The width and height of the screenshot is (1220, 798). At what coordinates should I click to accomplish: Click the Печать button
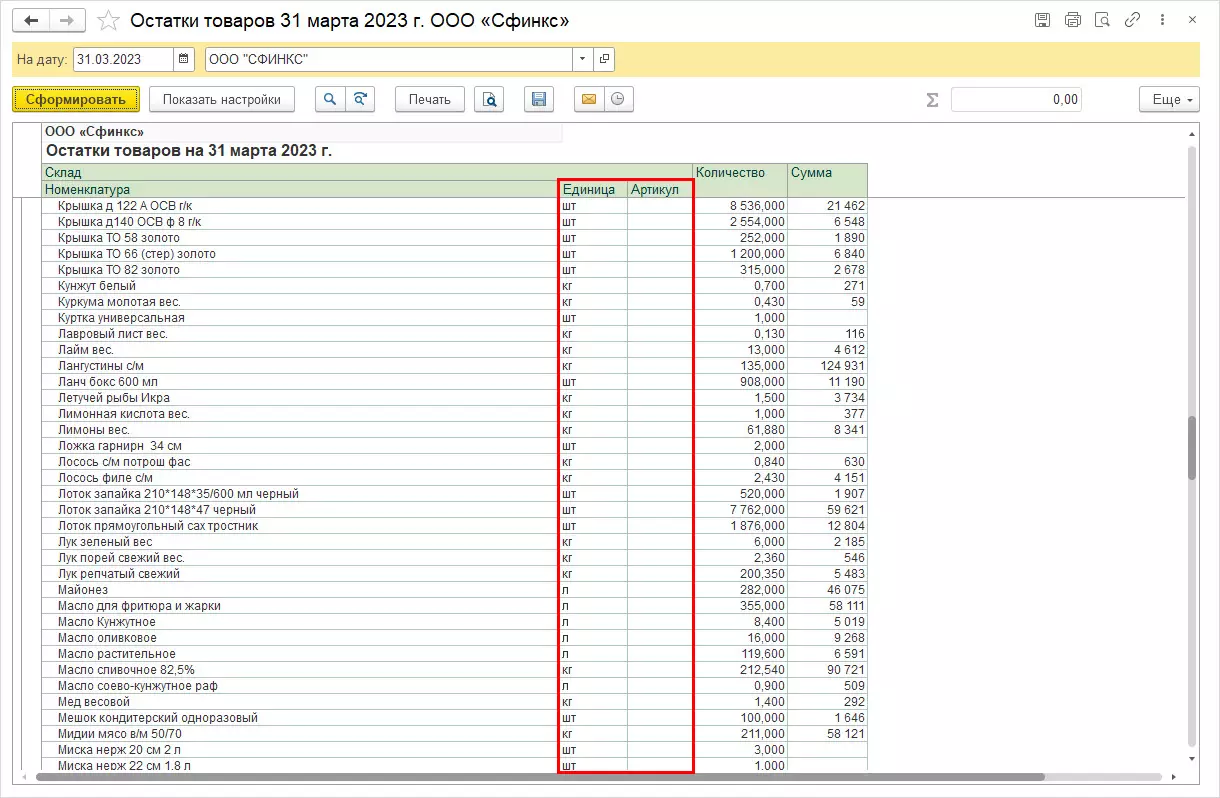pos(430,99)
